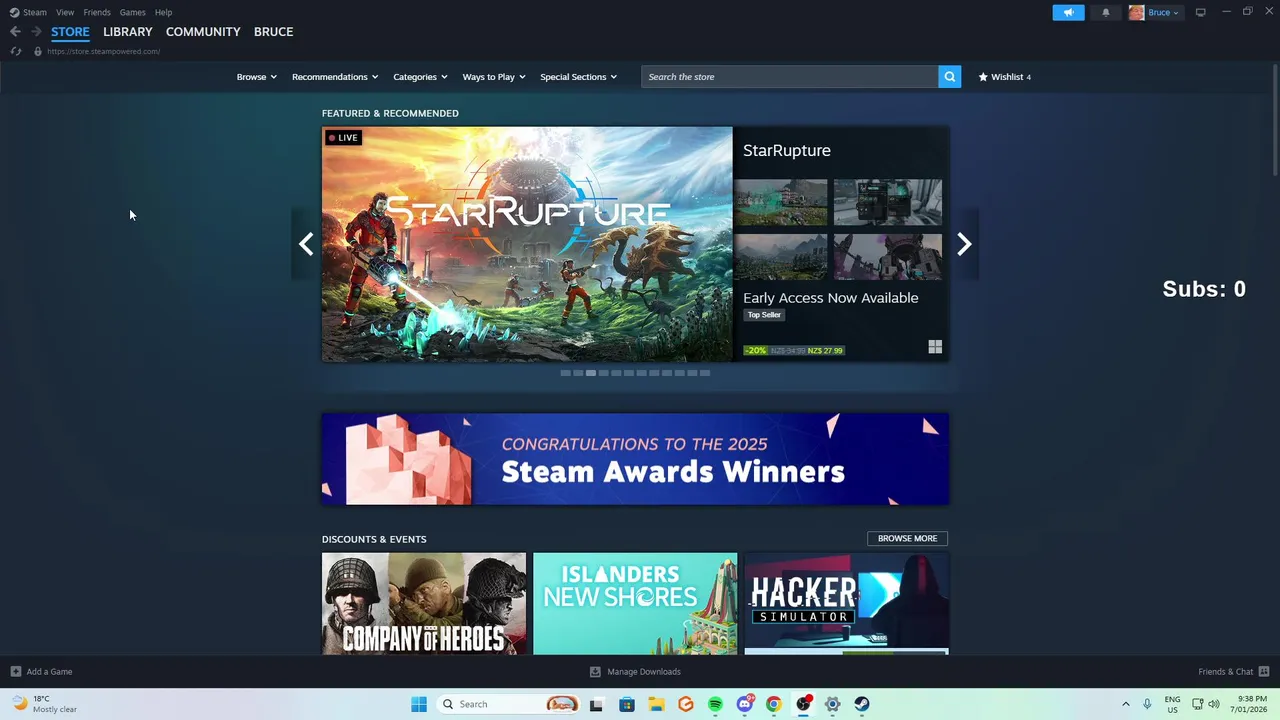Screen dimensions: 1280x720
Task: Focus the Search the store field
Action: tap(790, 77)
